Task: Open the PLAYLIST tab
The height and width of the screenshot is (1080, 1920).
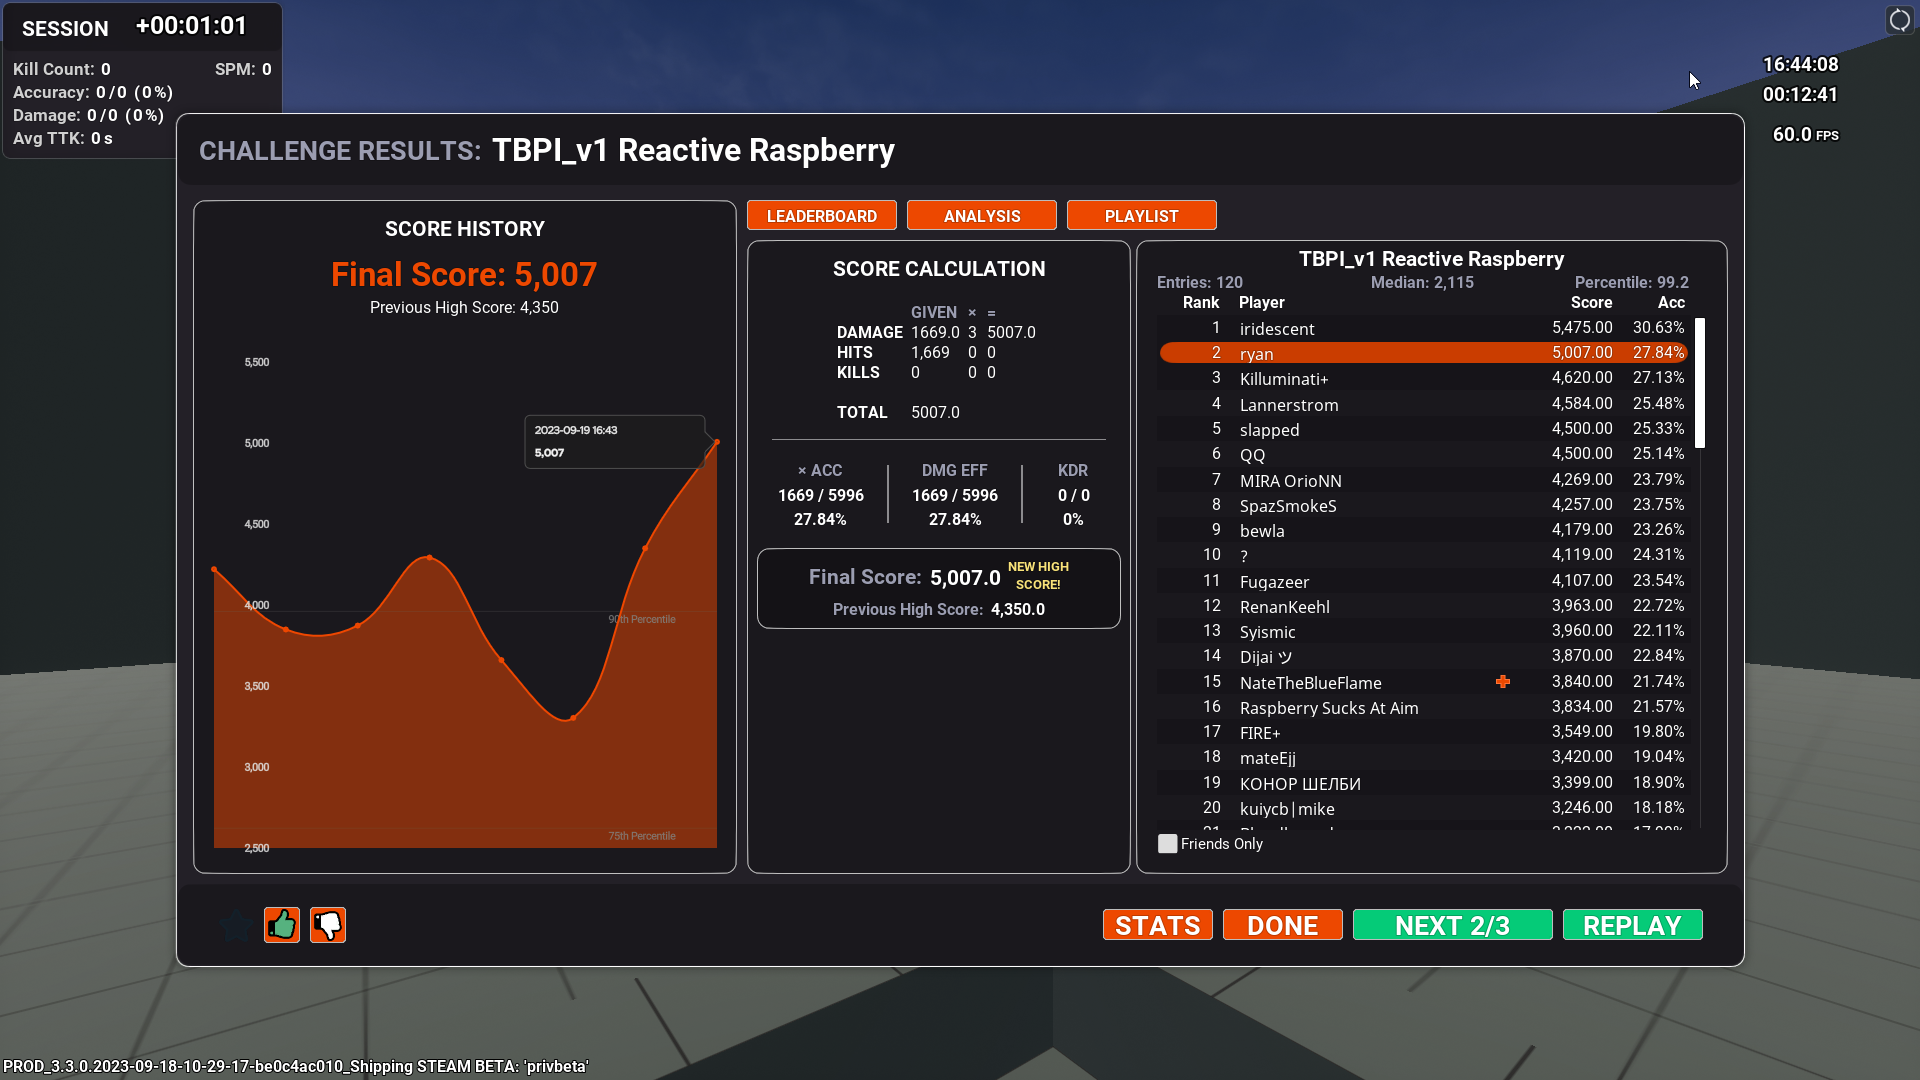Action: 1141,216
